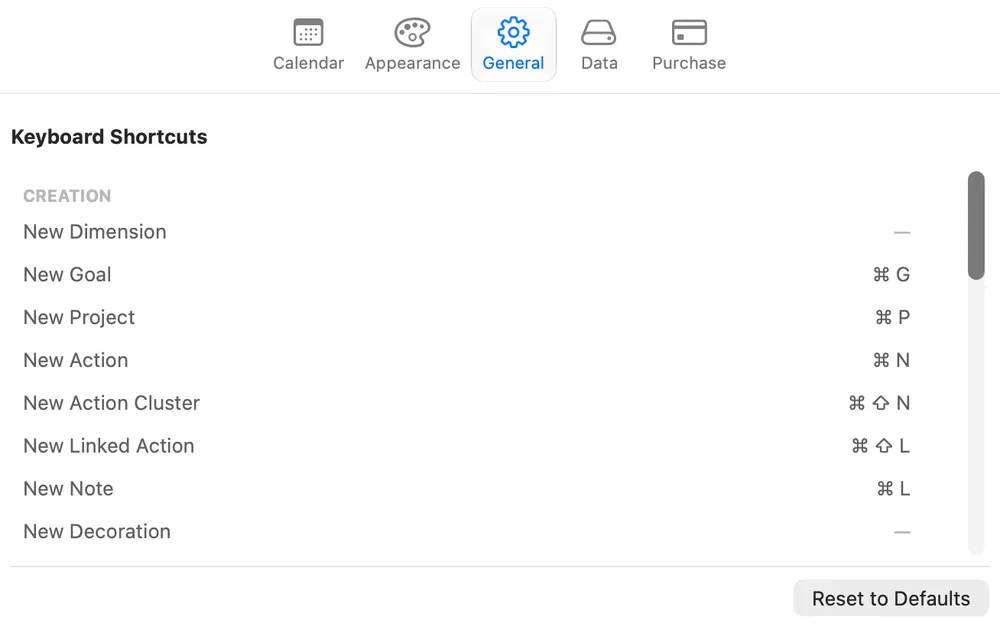Select the New Action Cluster row

tap(467, 403)
